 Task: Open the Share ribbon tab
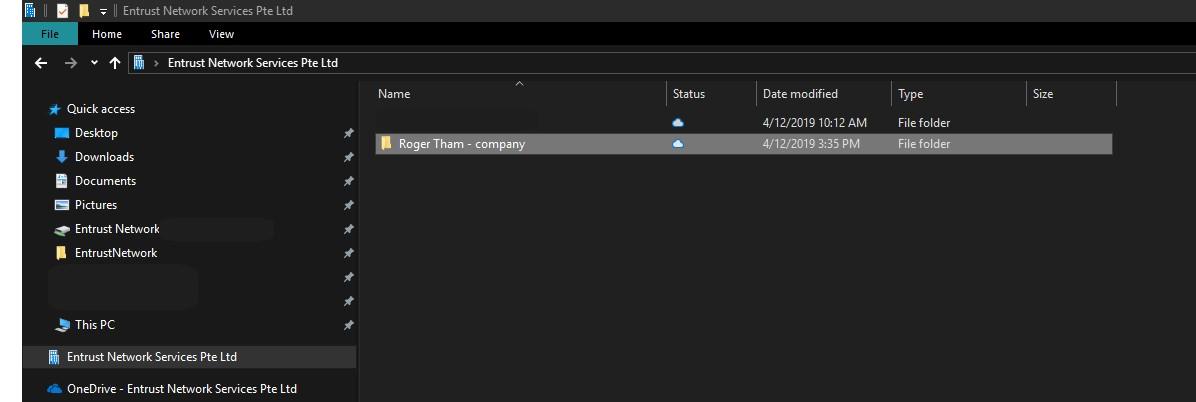click(x=166, y=34)
